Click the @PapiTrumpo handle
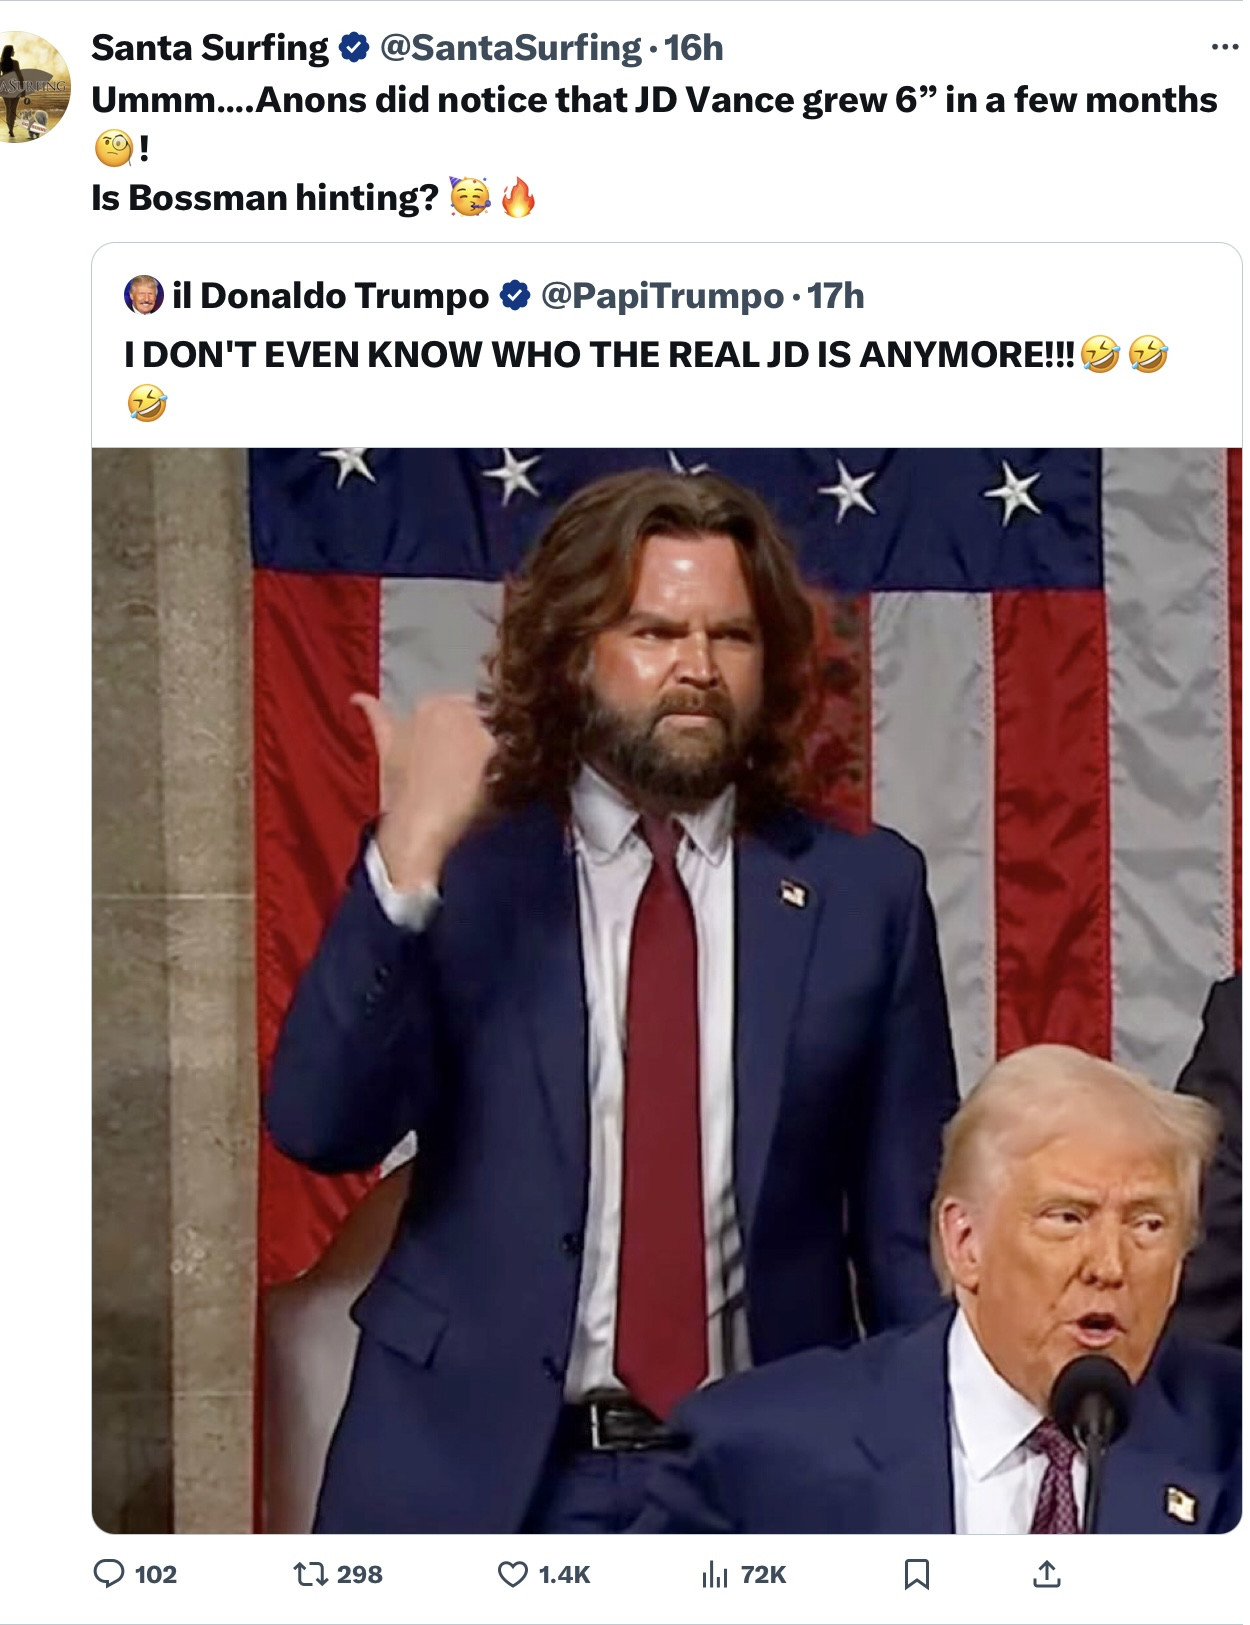Viewport: 1250px width, 1625px height. pos(662,296)
